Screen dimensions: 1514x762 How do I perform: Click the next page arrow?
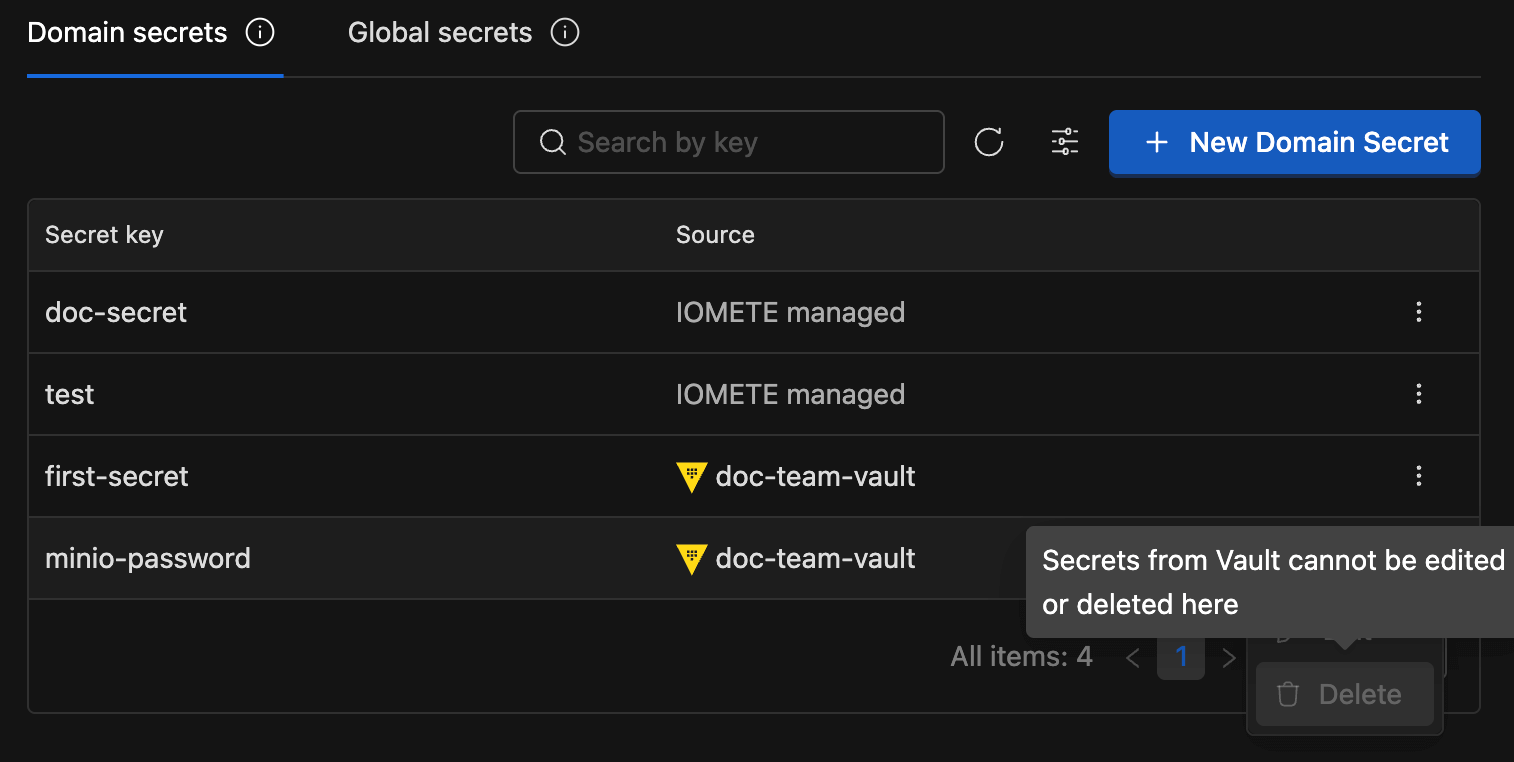[x=1229, y=657]
